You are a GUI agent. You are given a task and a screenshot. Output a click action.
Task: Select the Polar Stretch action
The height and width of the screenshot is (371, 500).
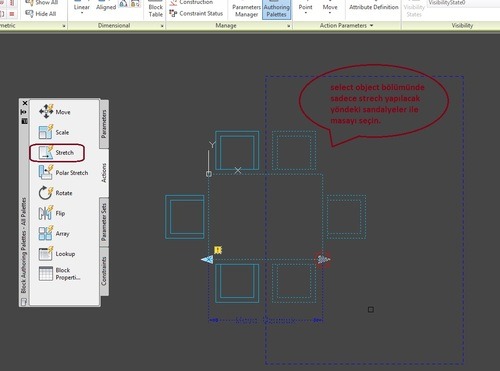(x=63, y=173)
